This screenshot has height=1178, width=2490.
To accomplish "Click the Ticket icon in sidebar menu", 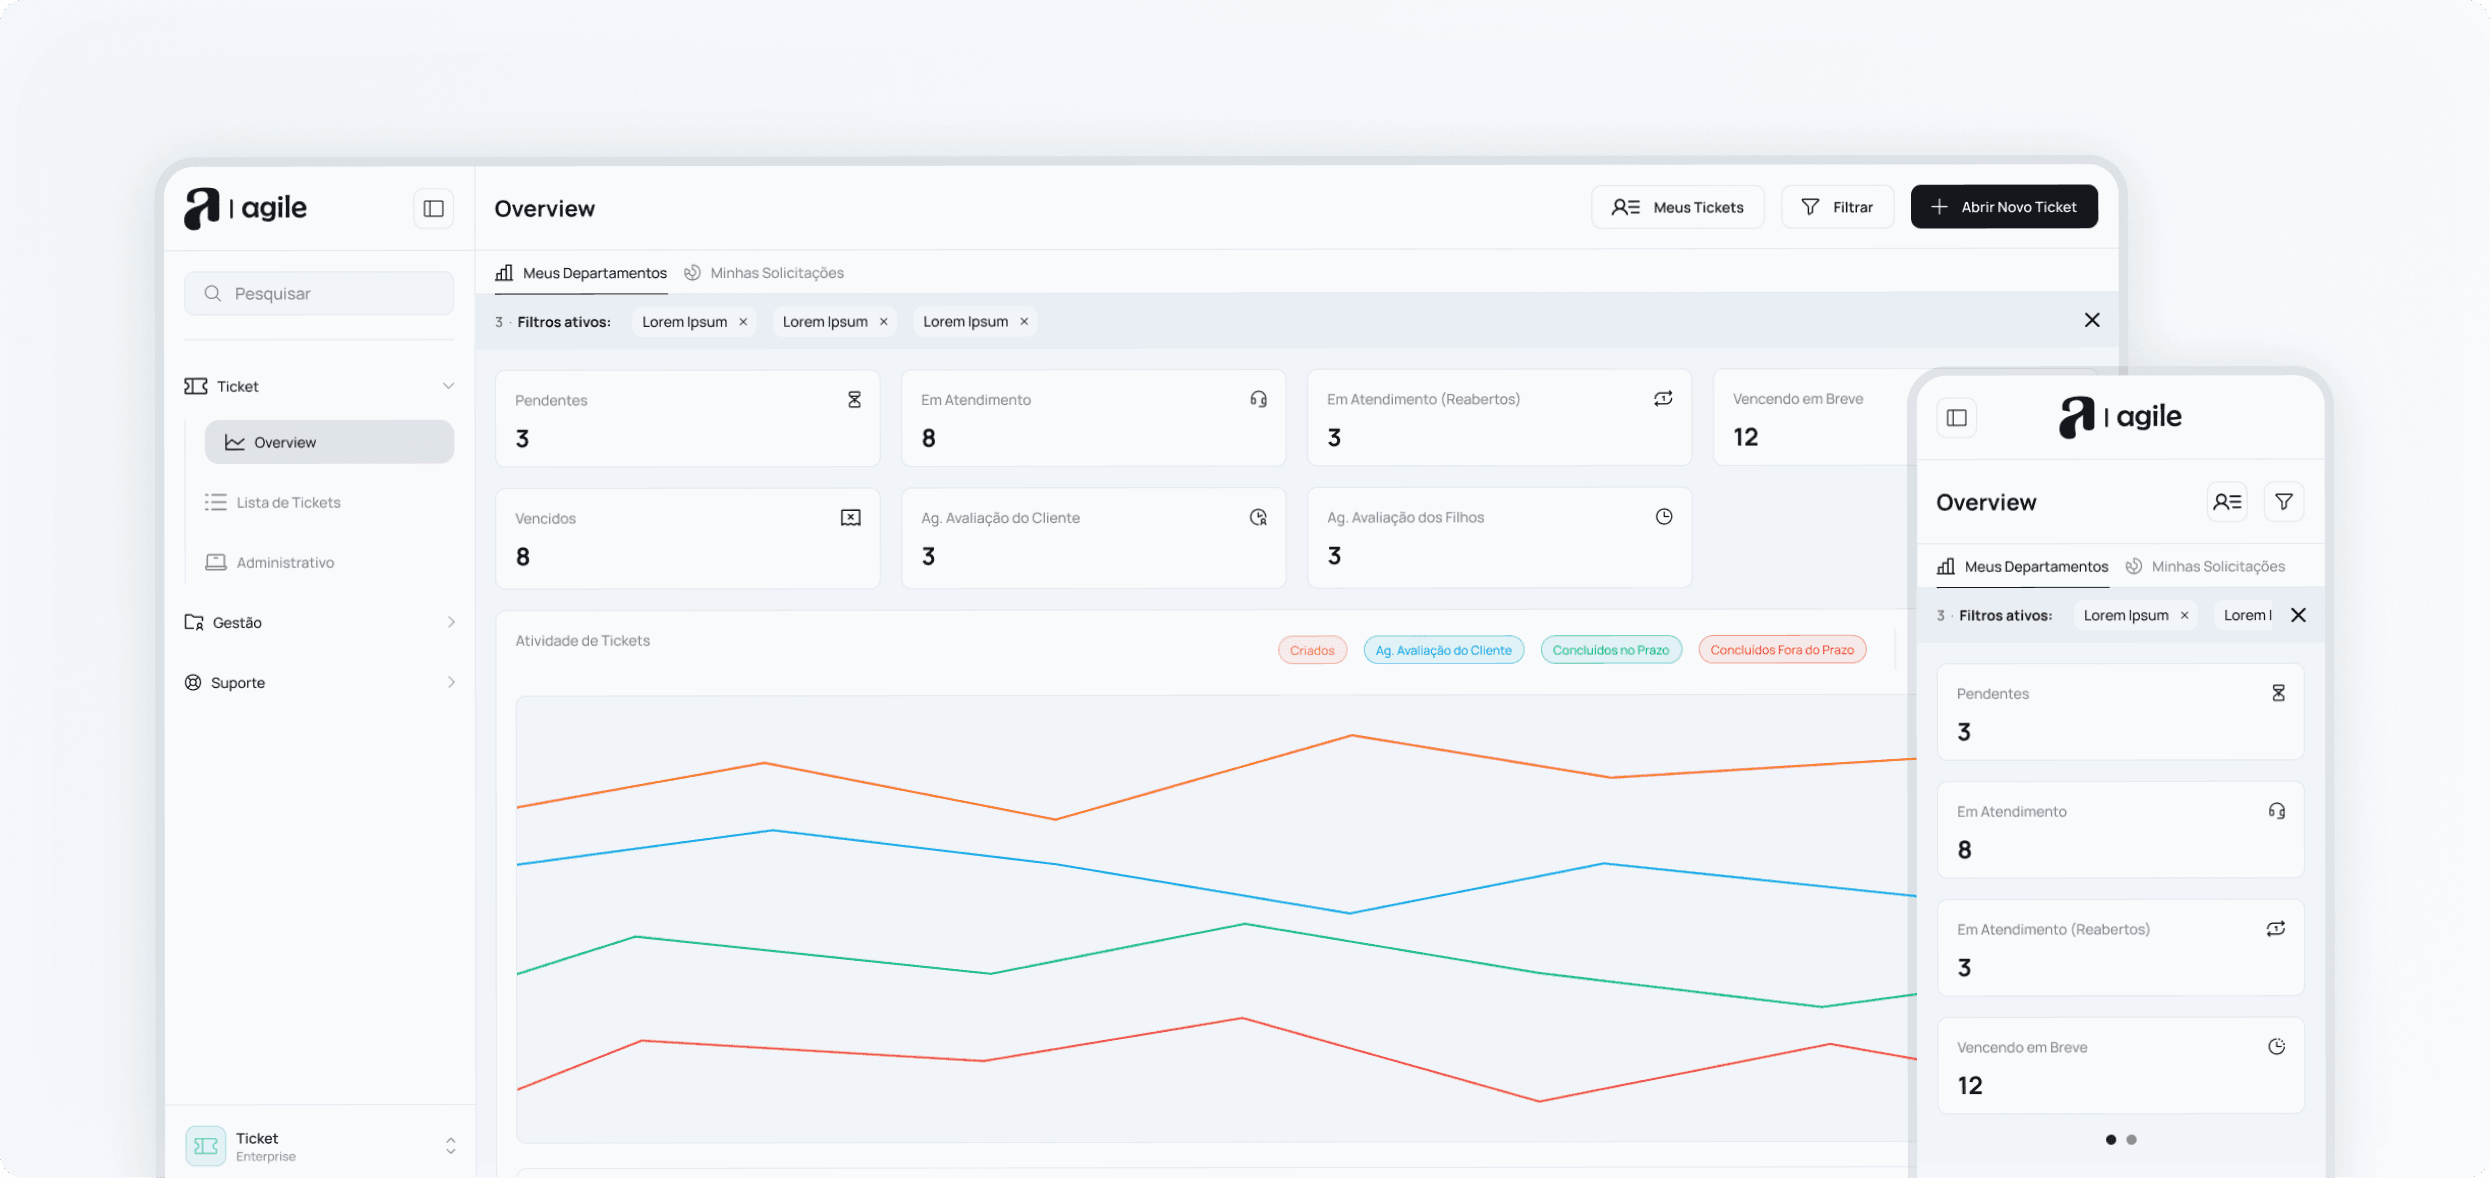I will (196, 386).
